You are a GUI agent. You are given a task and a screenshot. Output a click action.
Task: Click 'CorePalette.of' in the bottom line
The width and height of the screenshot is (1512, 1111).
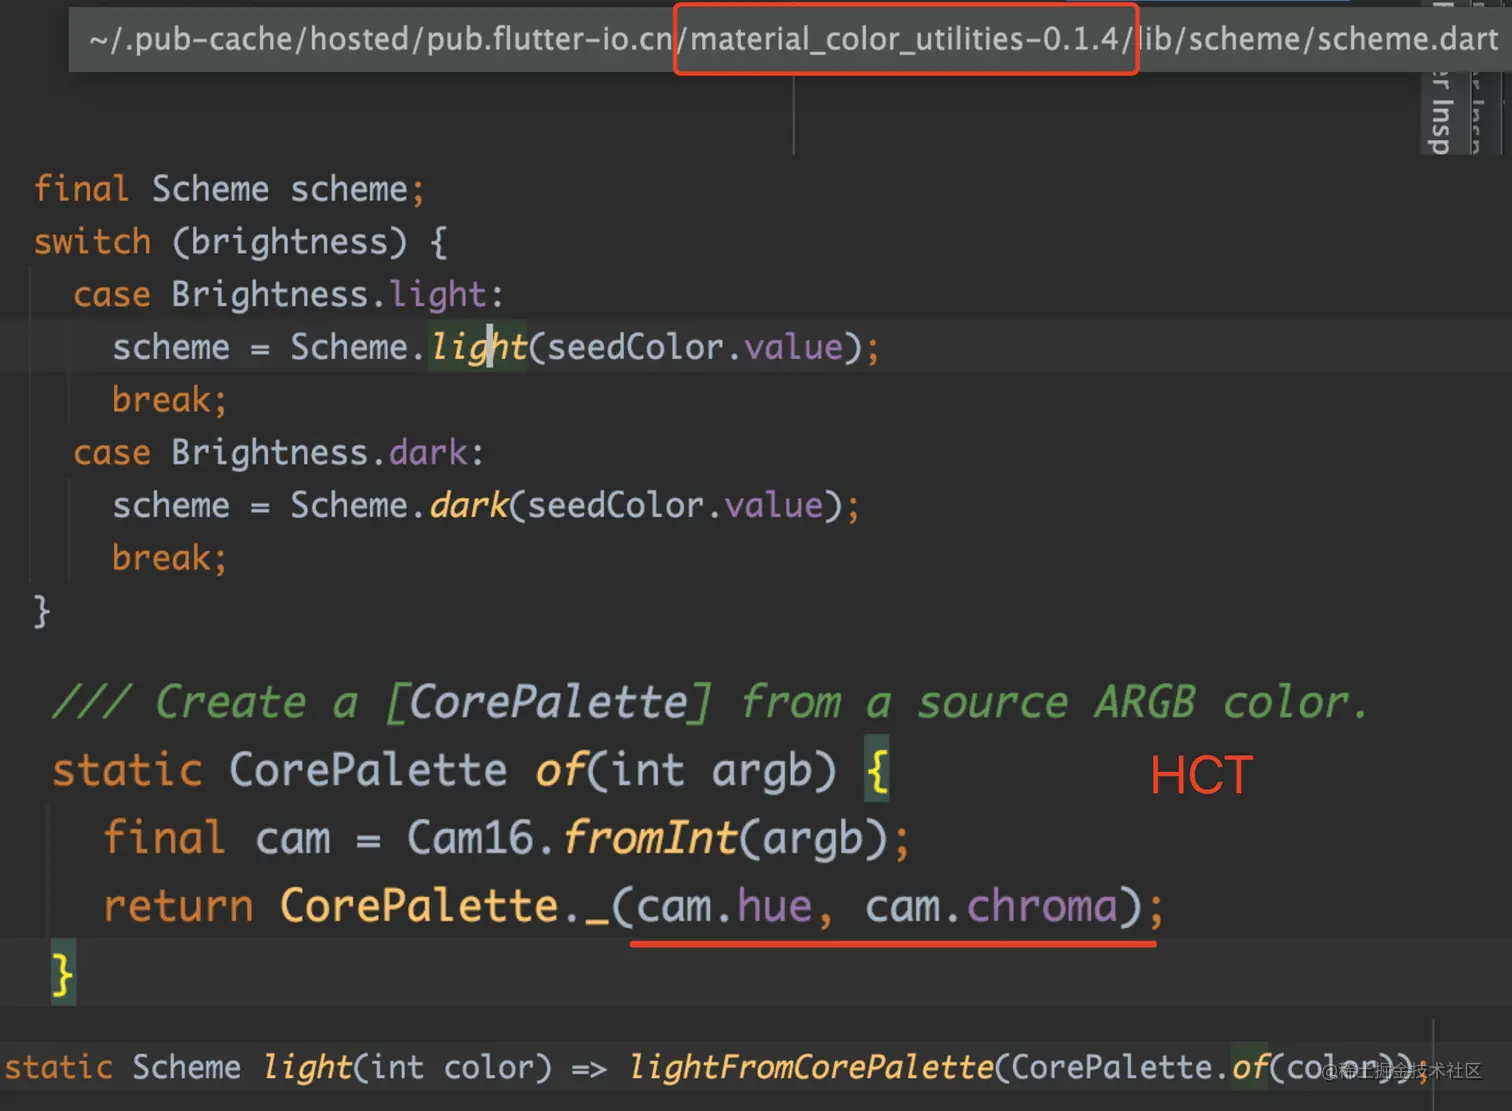1139,1068
